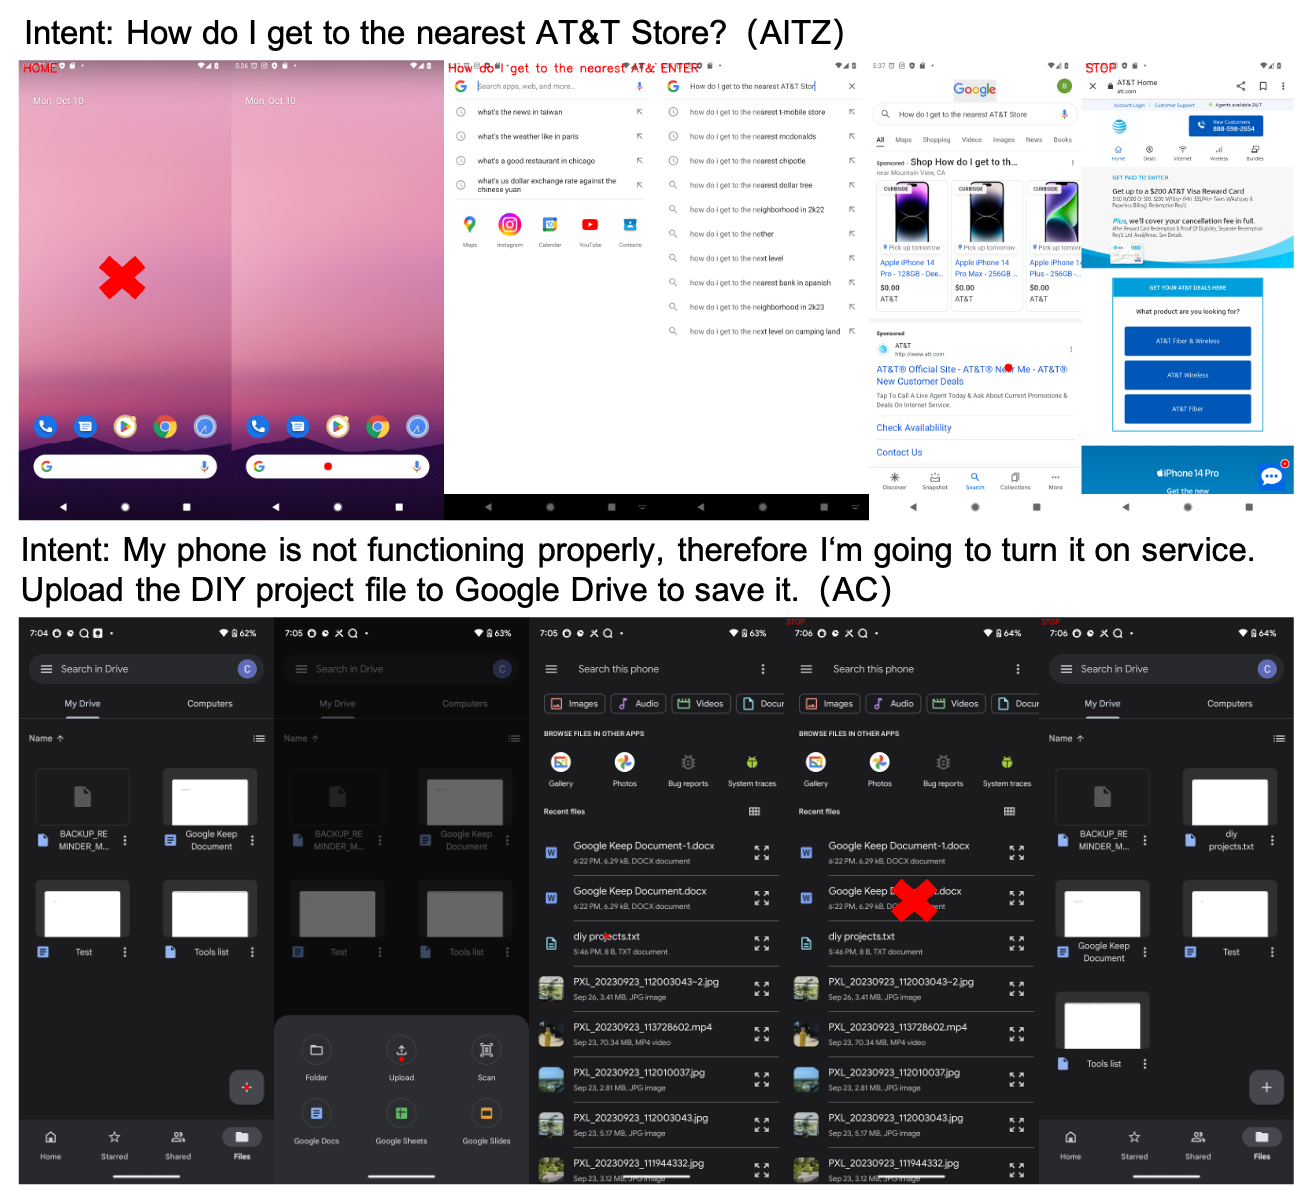This screenshot has height=1185, width=1295.
Task: Clear the typed AT&T Store search query
Action: (x=852, y=86)
